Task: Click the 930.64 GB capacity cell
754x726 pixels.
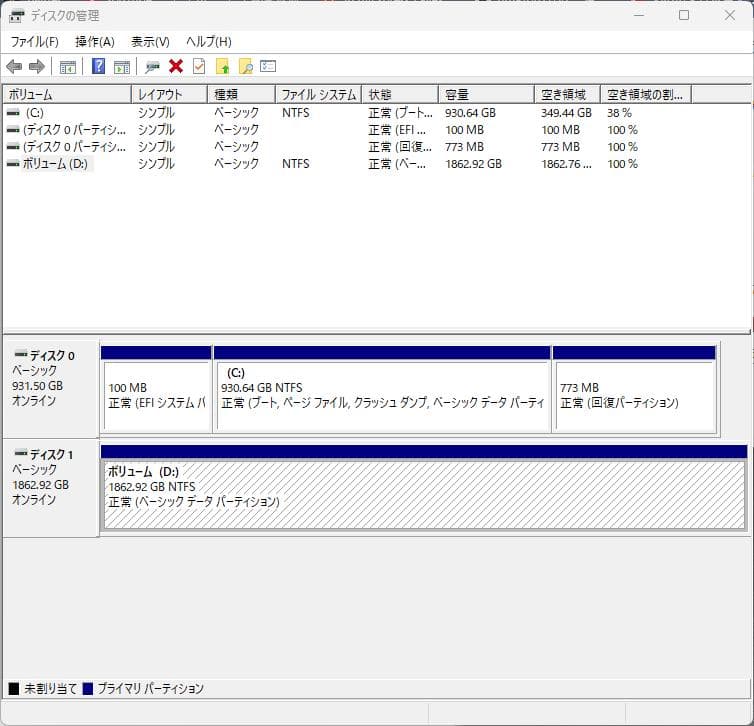Action: click(470, 113)
